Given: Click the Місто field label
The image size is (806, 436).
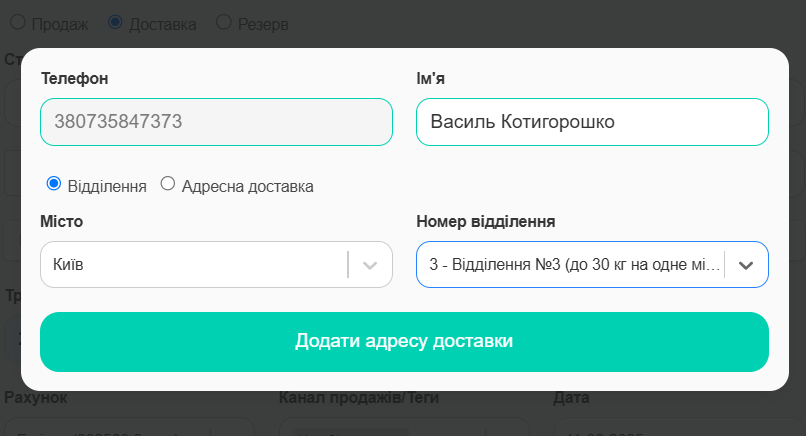Looking at the screenshot, I should (62, 222).
